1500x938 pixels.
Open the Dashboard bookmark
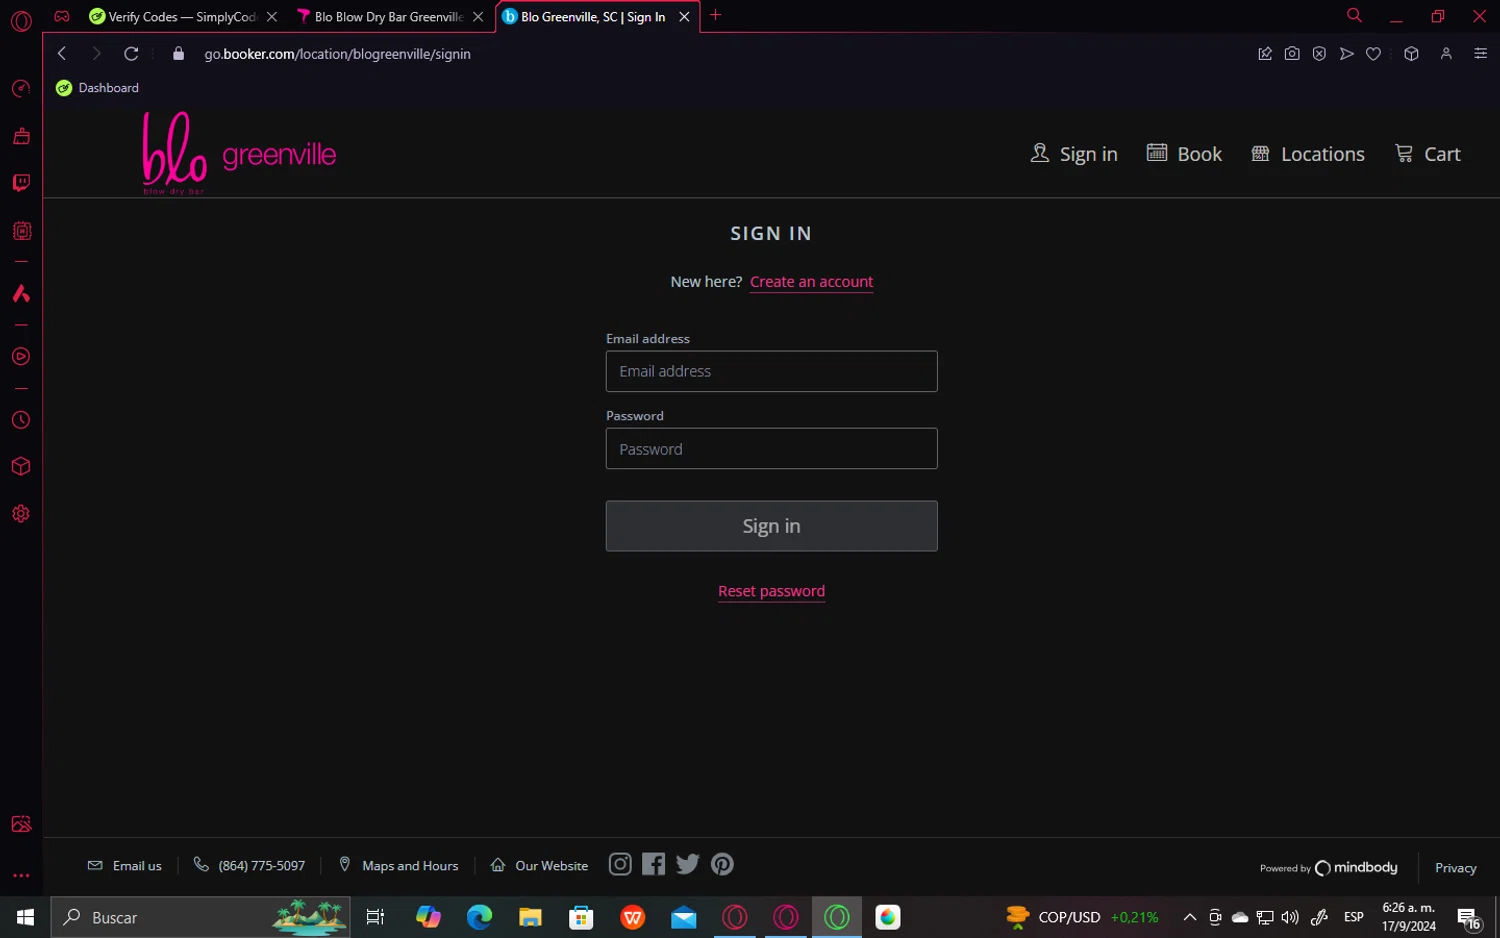(x=98, y=88)
